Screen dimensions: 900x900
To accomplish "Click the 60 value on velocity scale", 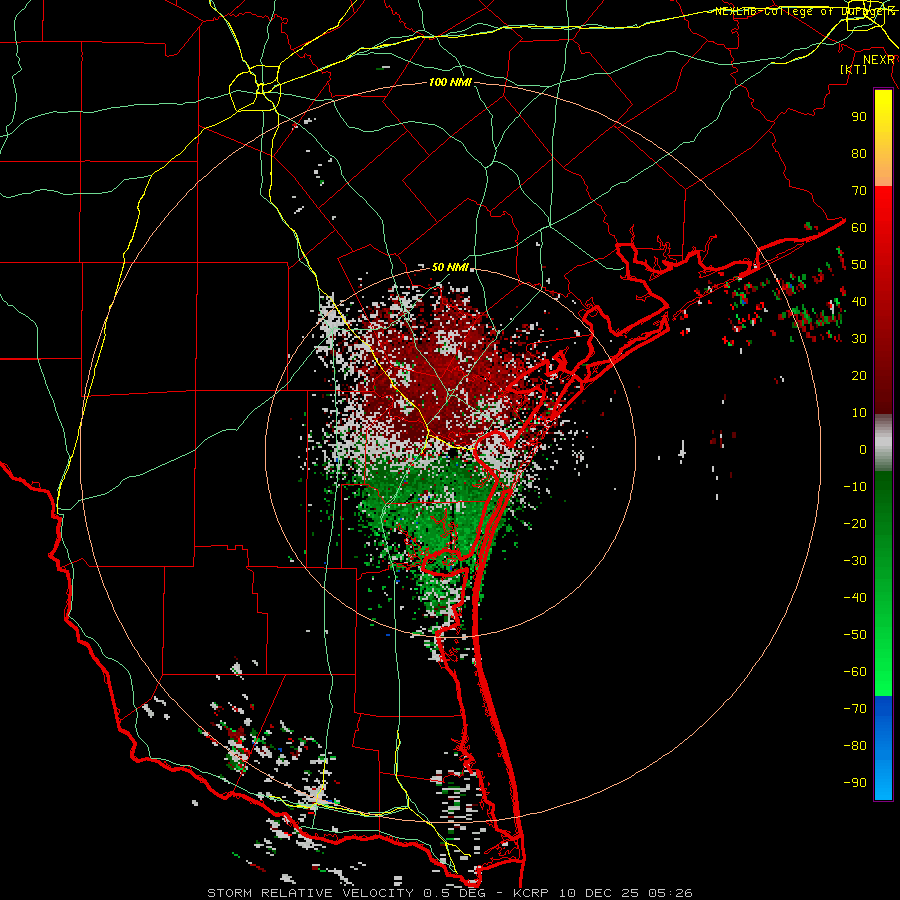I will (859, 228).
